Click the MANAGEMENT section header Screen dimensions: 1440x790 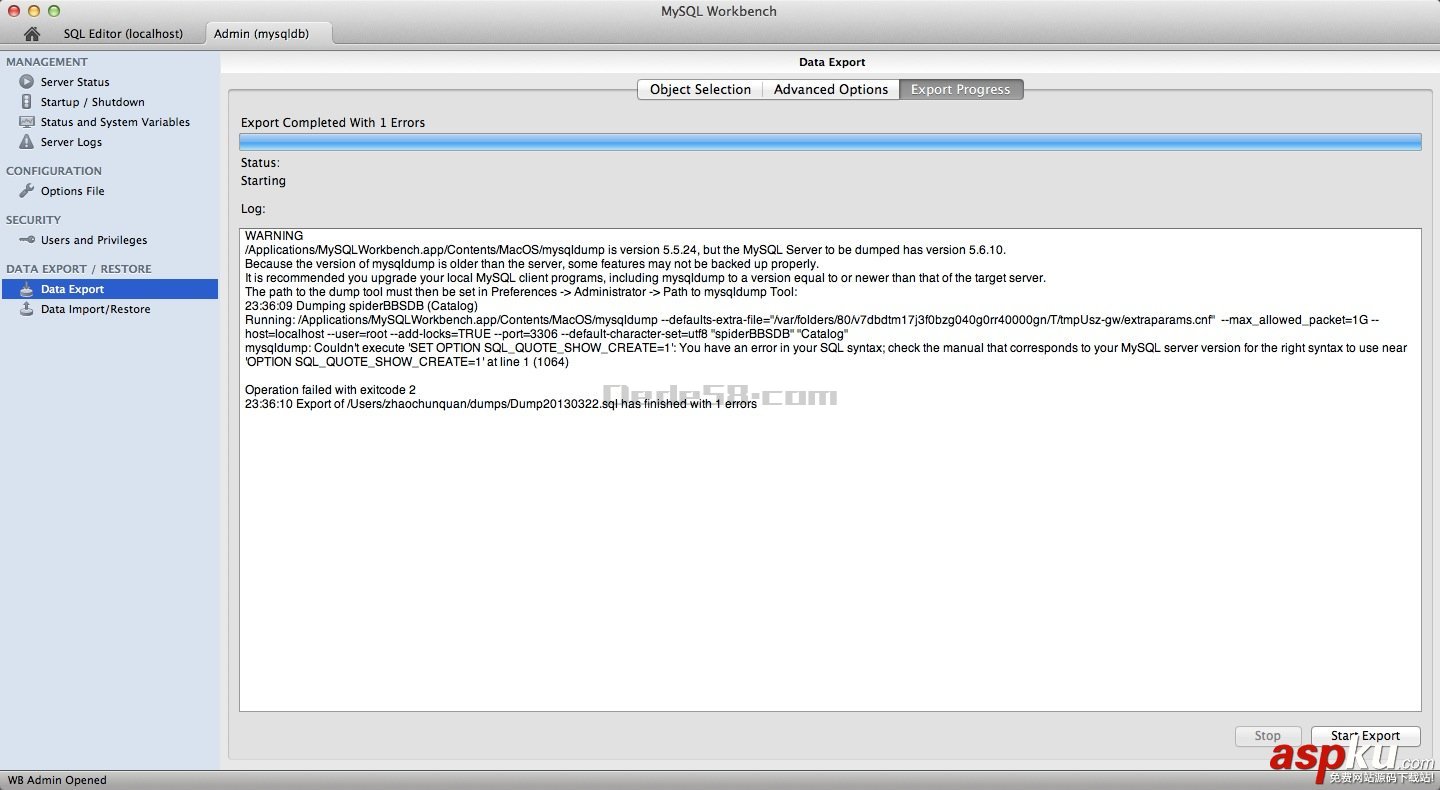47,62
